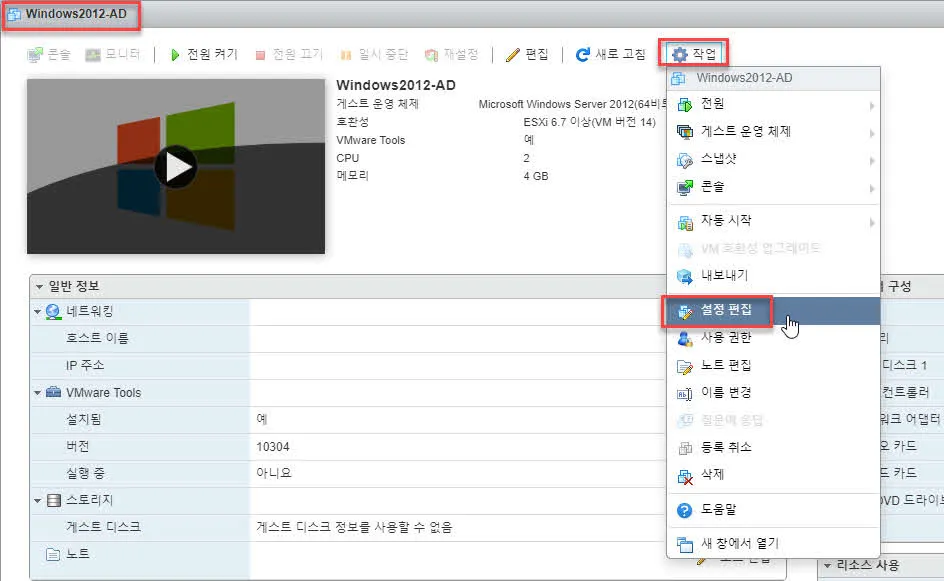Click the Windows2012-AD menu header
944x581 pixels.
(x=774, y=78)
